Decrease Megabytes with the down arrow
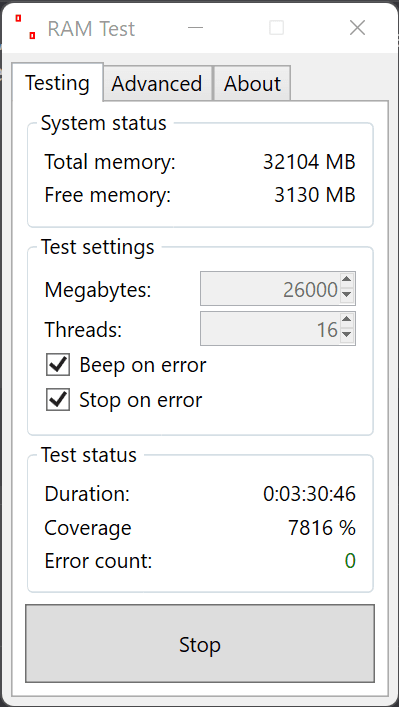This screenshot has width=399, height=707. (346, 295)
